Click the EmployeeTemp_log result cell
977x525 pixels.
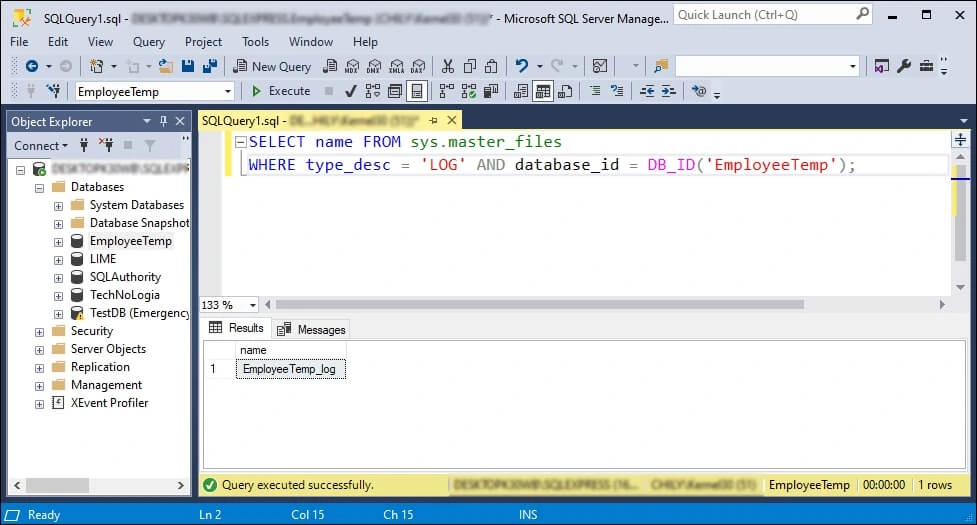(290, 369)
